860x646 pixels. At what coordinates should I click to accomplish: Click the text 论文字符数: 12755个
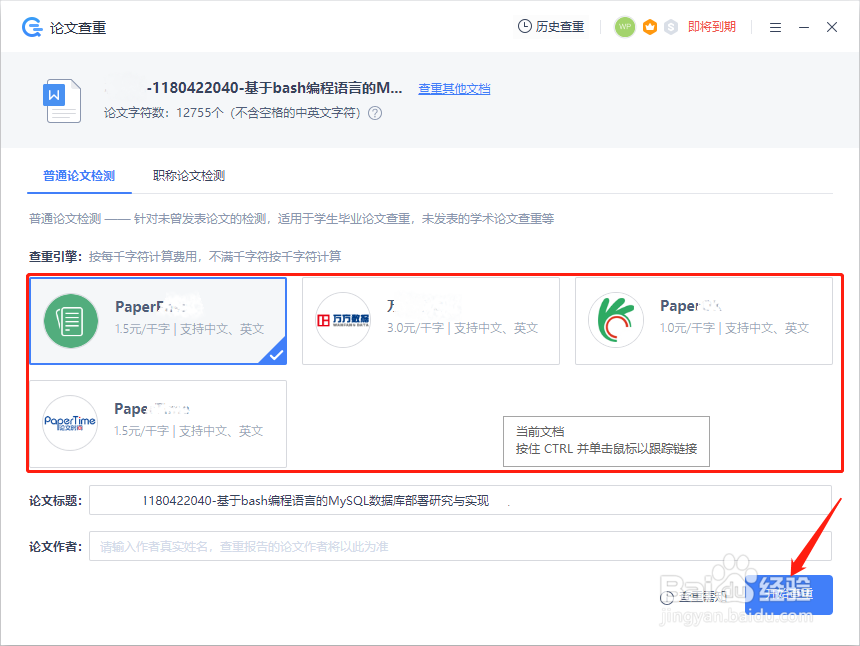(x=163, y=113)
